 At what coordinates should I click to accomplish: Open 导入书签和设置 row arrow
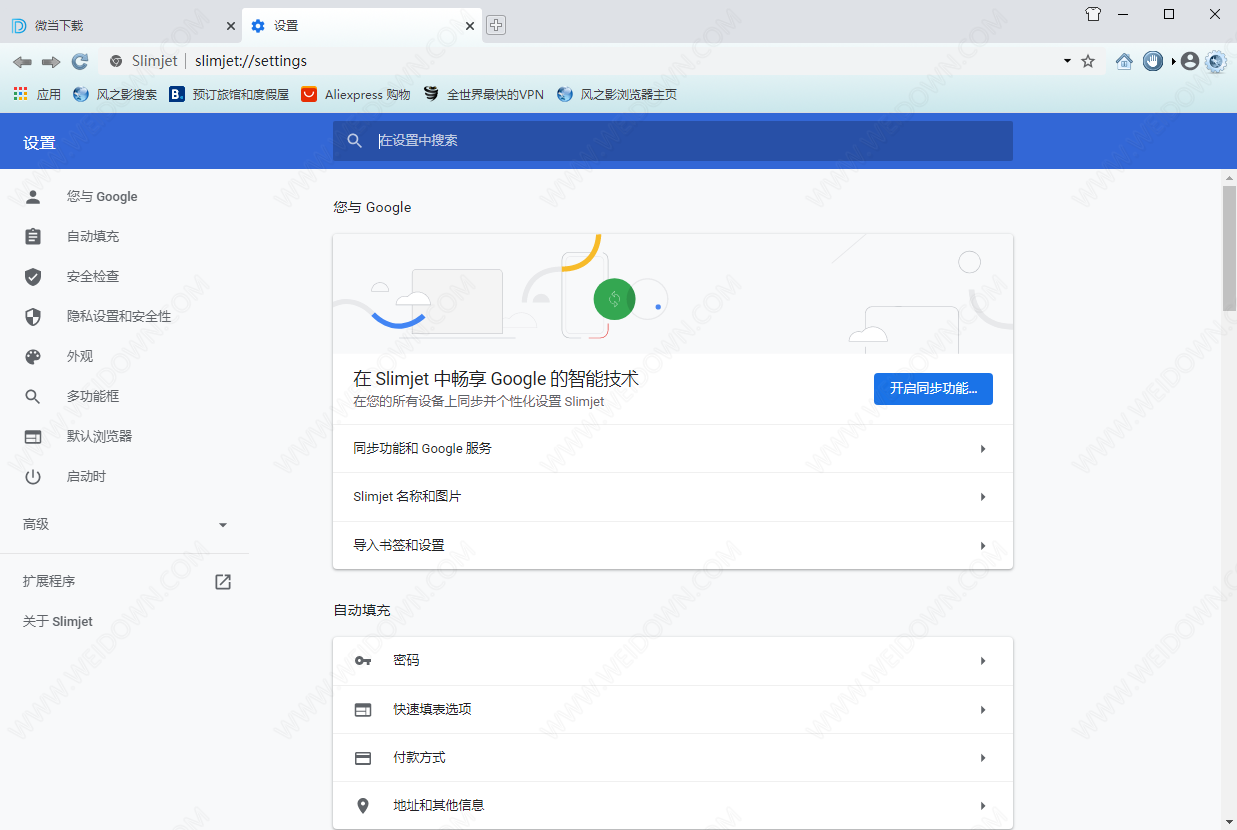(983, 546)
